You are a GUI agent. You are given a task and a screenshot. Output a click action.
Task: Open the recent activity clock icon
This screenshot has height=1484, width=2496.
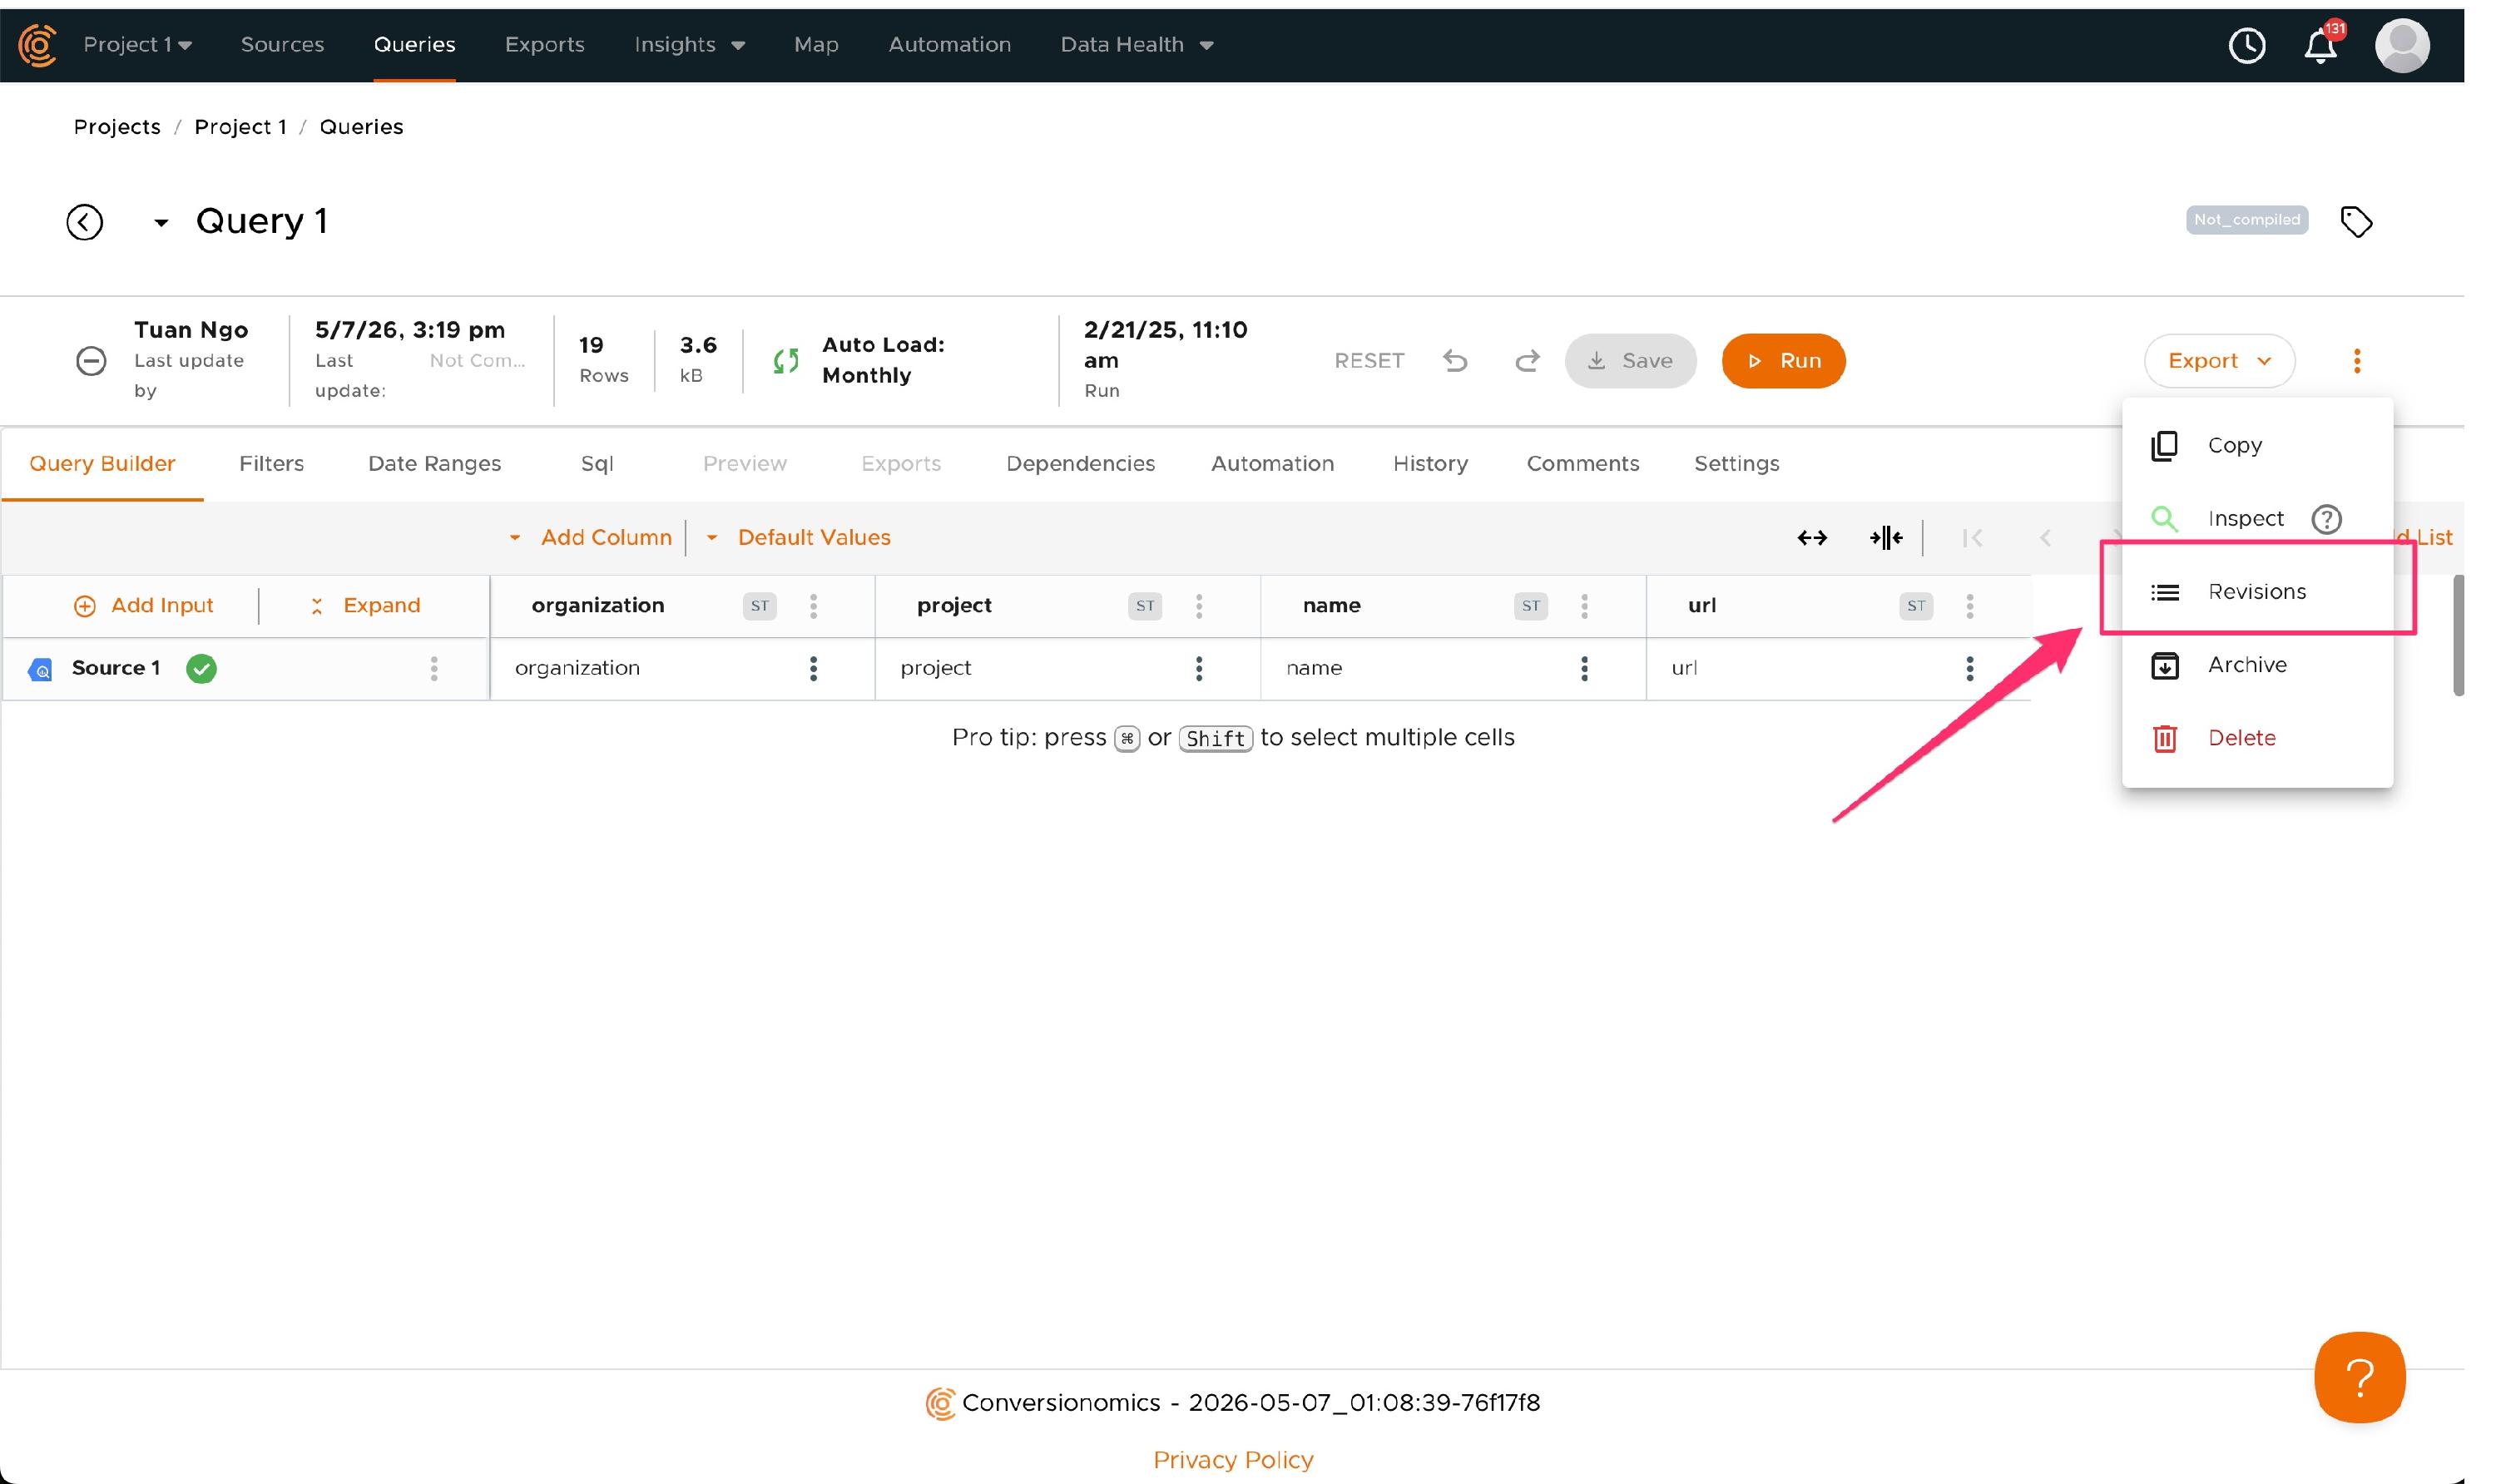coord(2246,45)
